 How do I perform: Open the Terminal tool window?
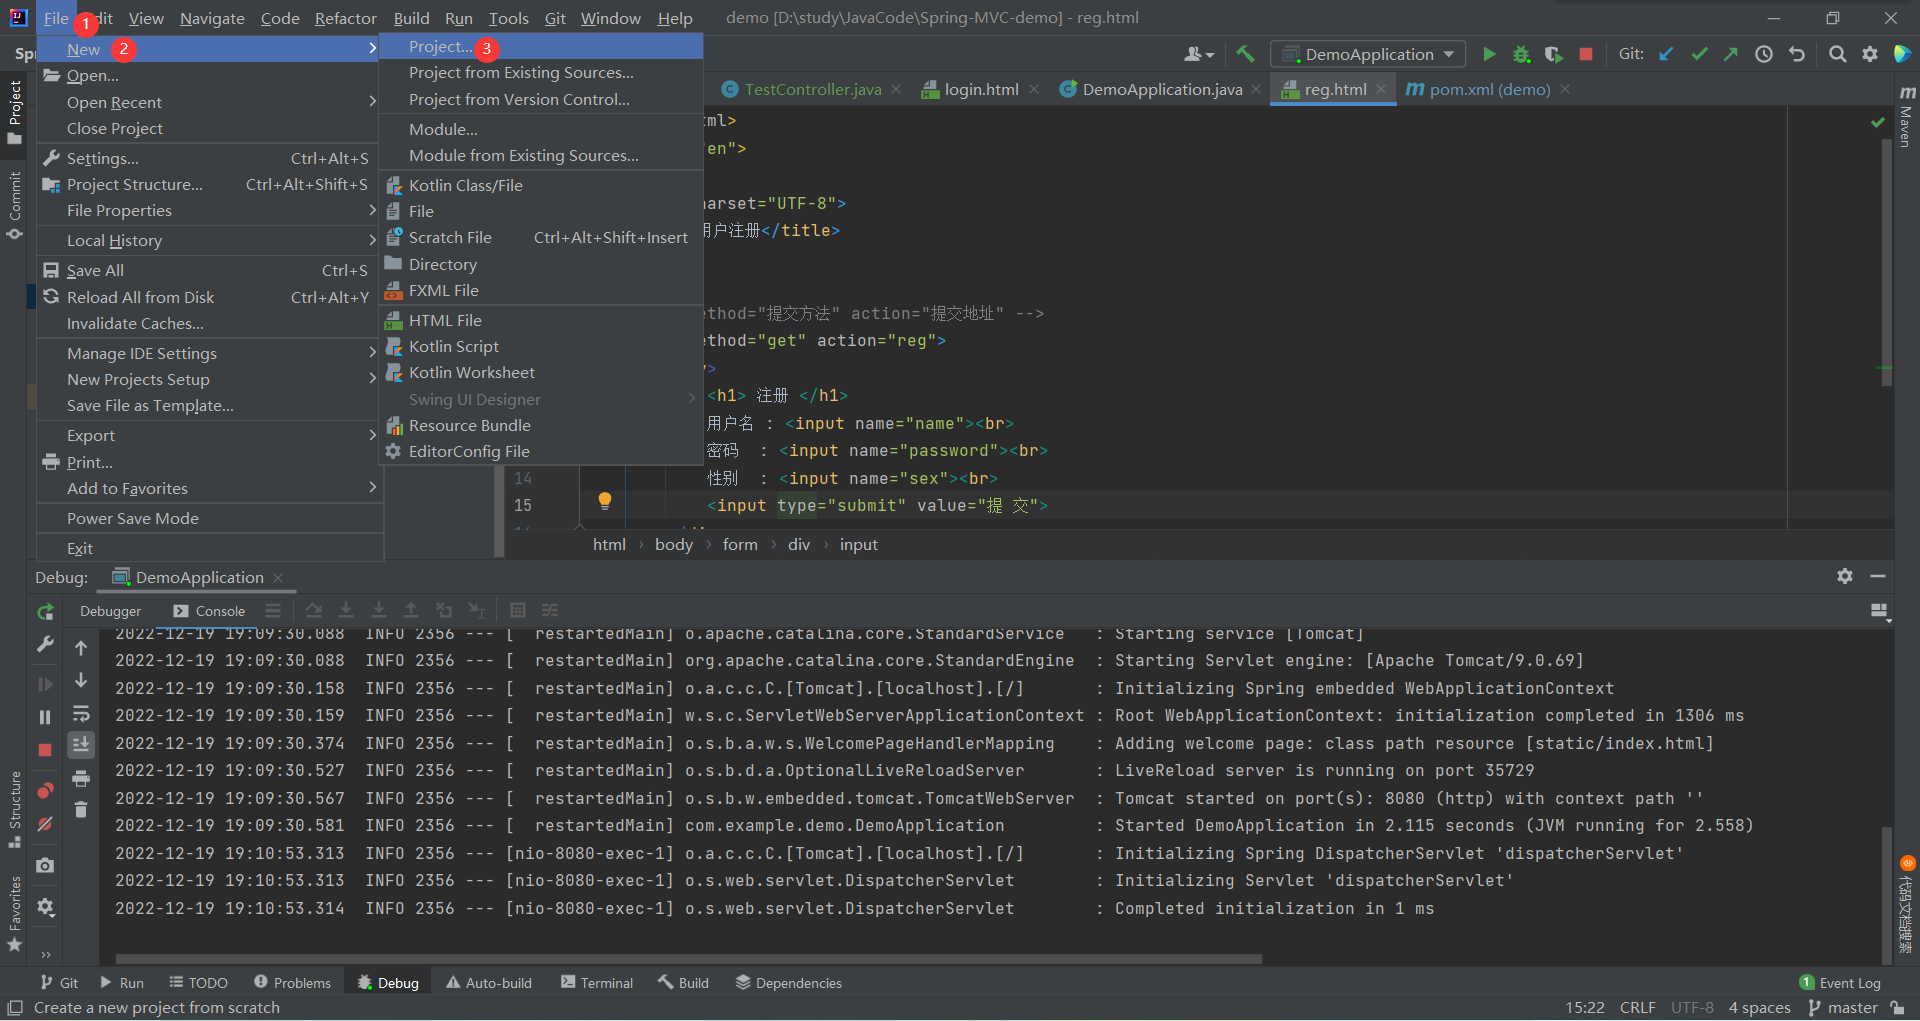point(596,983)
